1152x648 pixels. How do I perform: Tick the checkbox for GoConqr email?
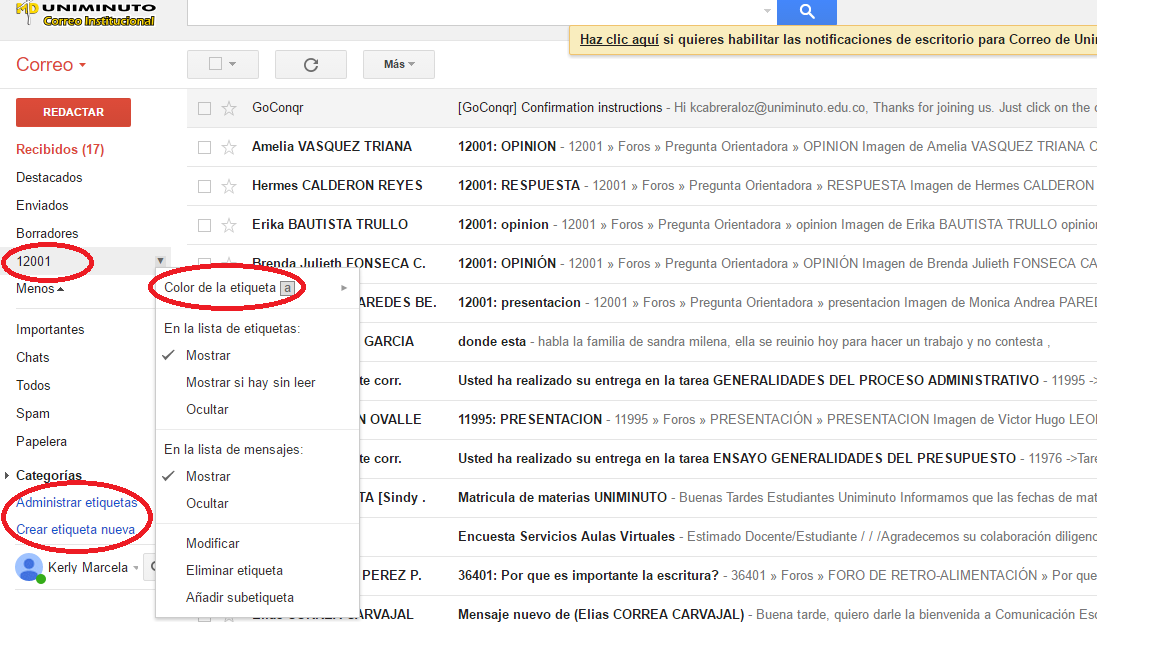click(204, 109)
